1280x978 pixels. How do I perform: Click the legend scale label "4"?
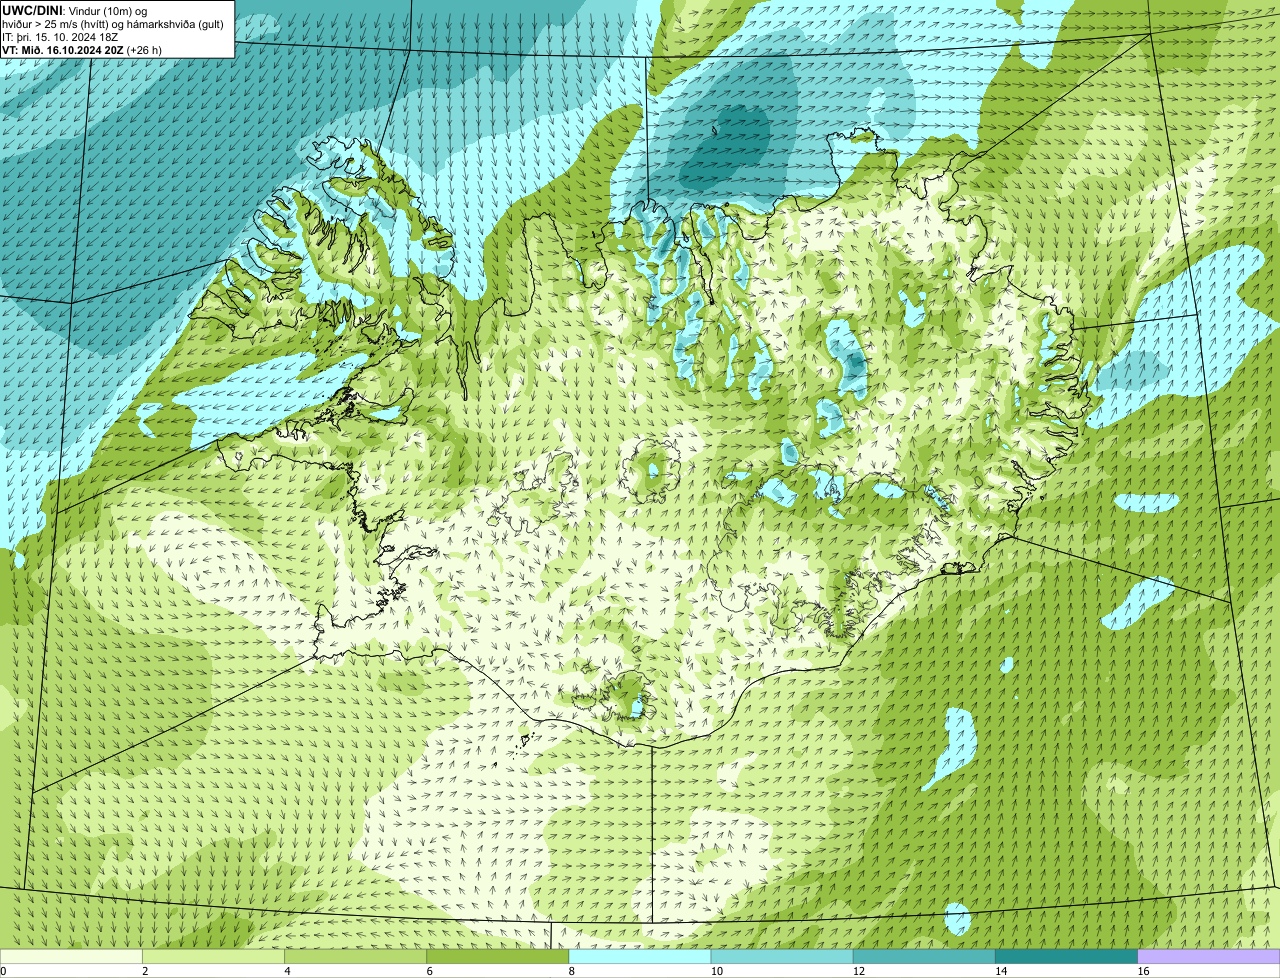tap(288, 971)
